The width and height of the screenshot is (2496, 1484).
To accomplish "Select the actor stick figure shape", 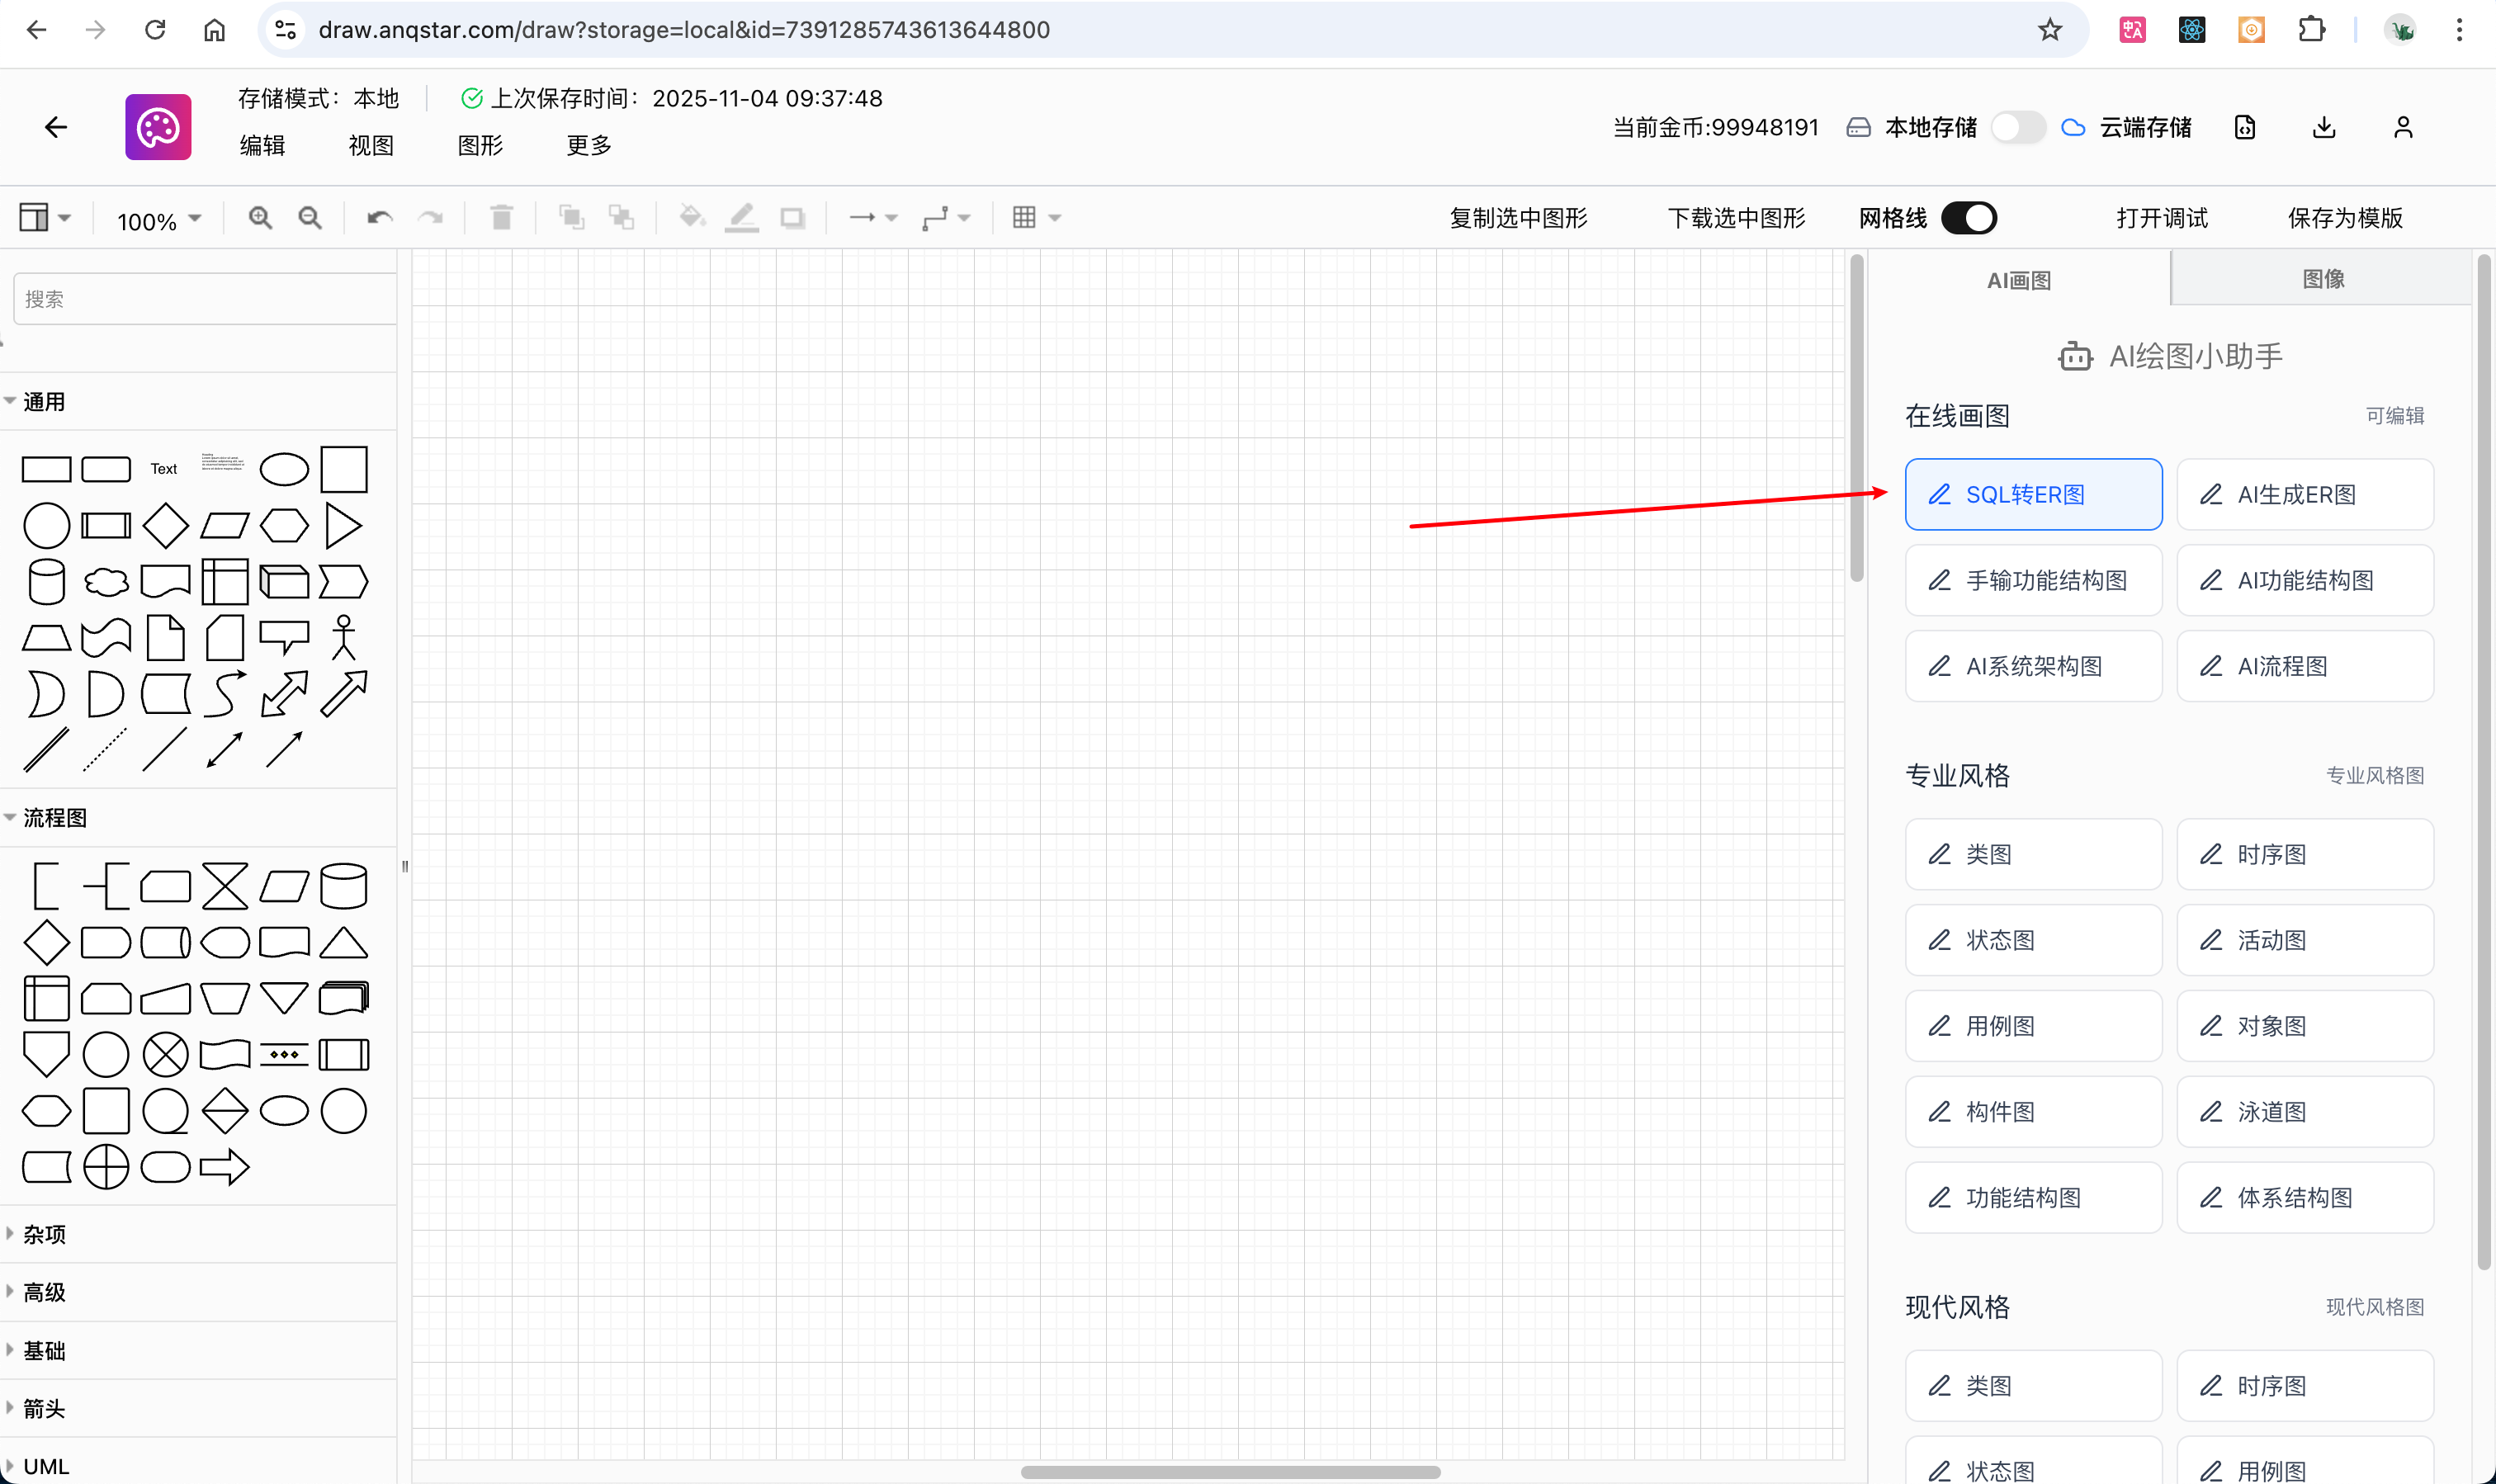I will pos(343,637).
